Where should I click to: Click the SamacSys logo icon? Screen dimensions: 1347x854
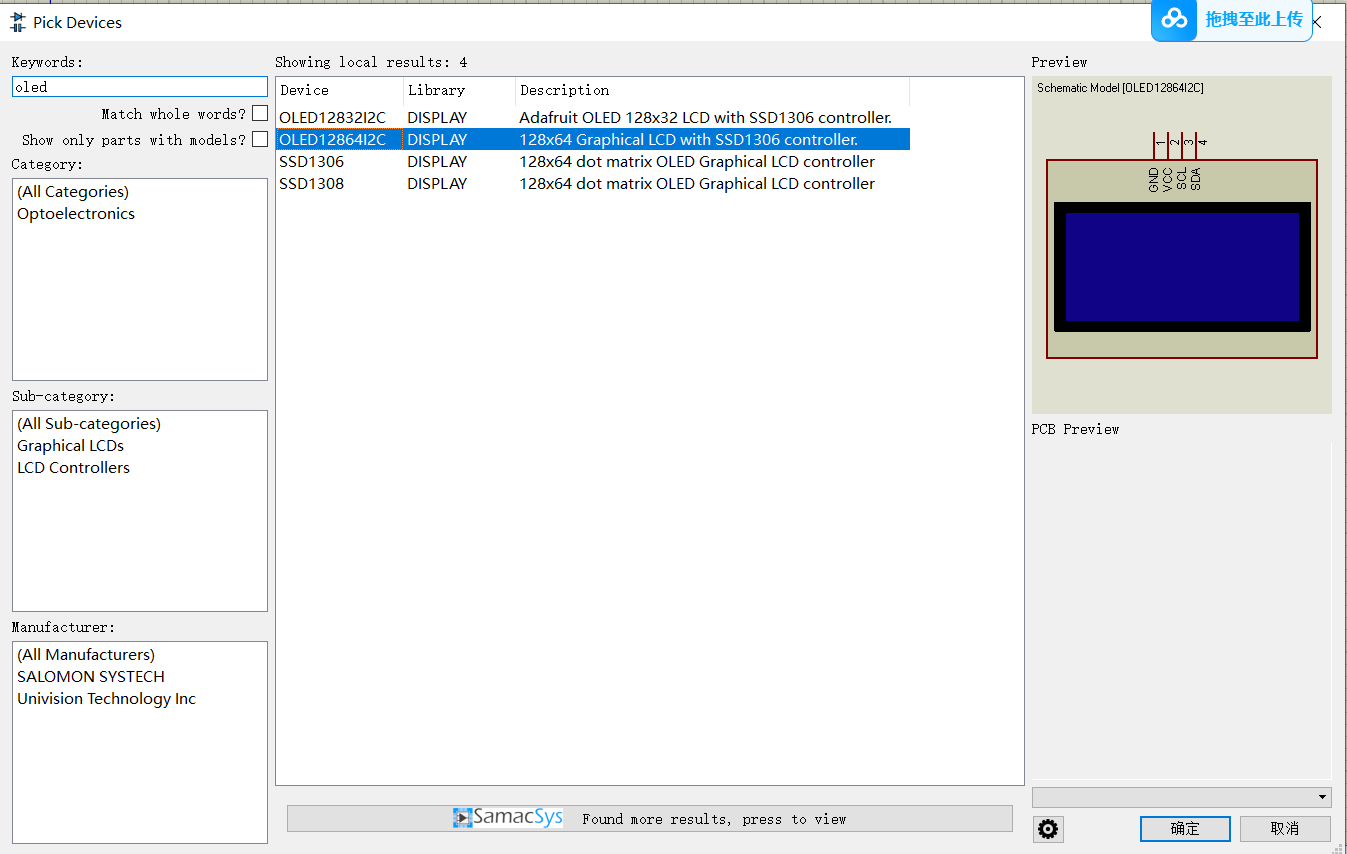coord(462,817)
